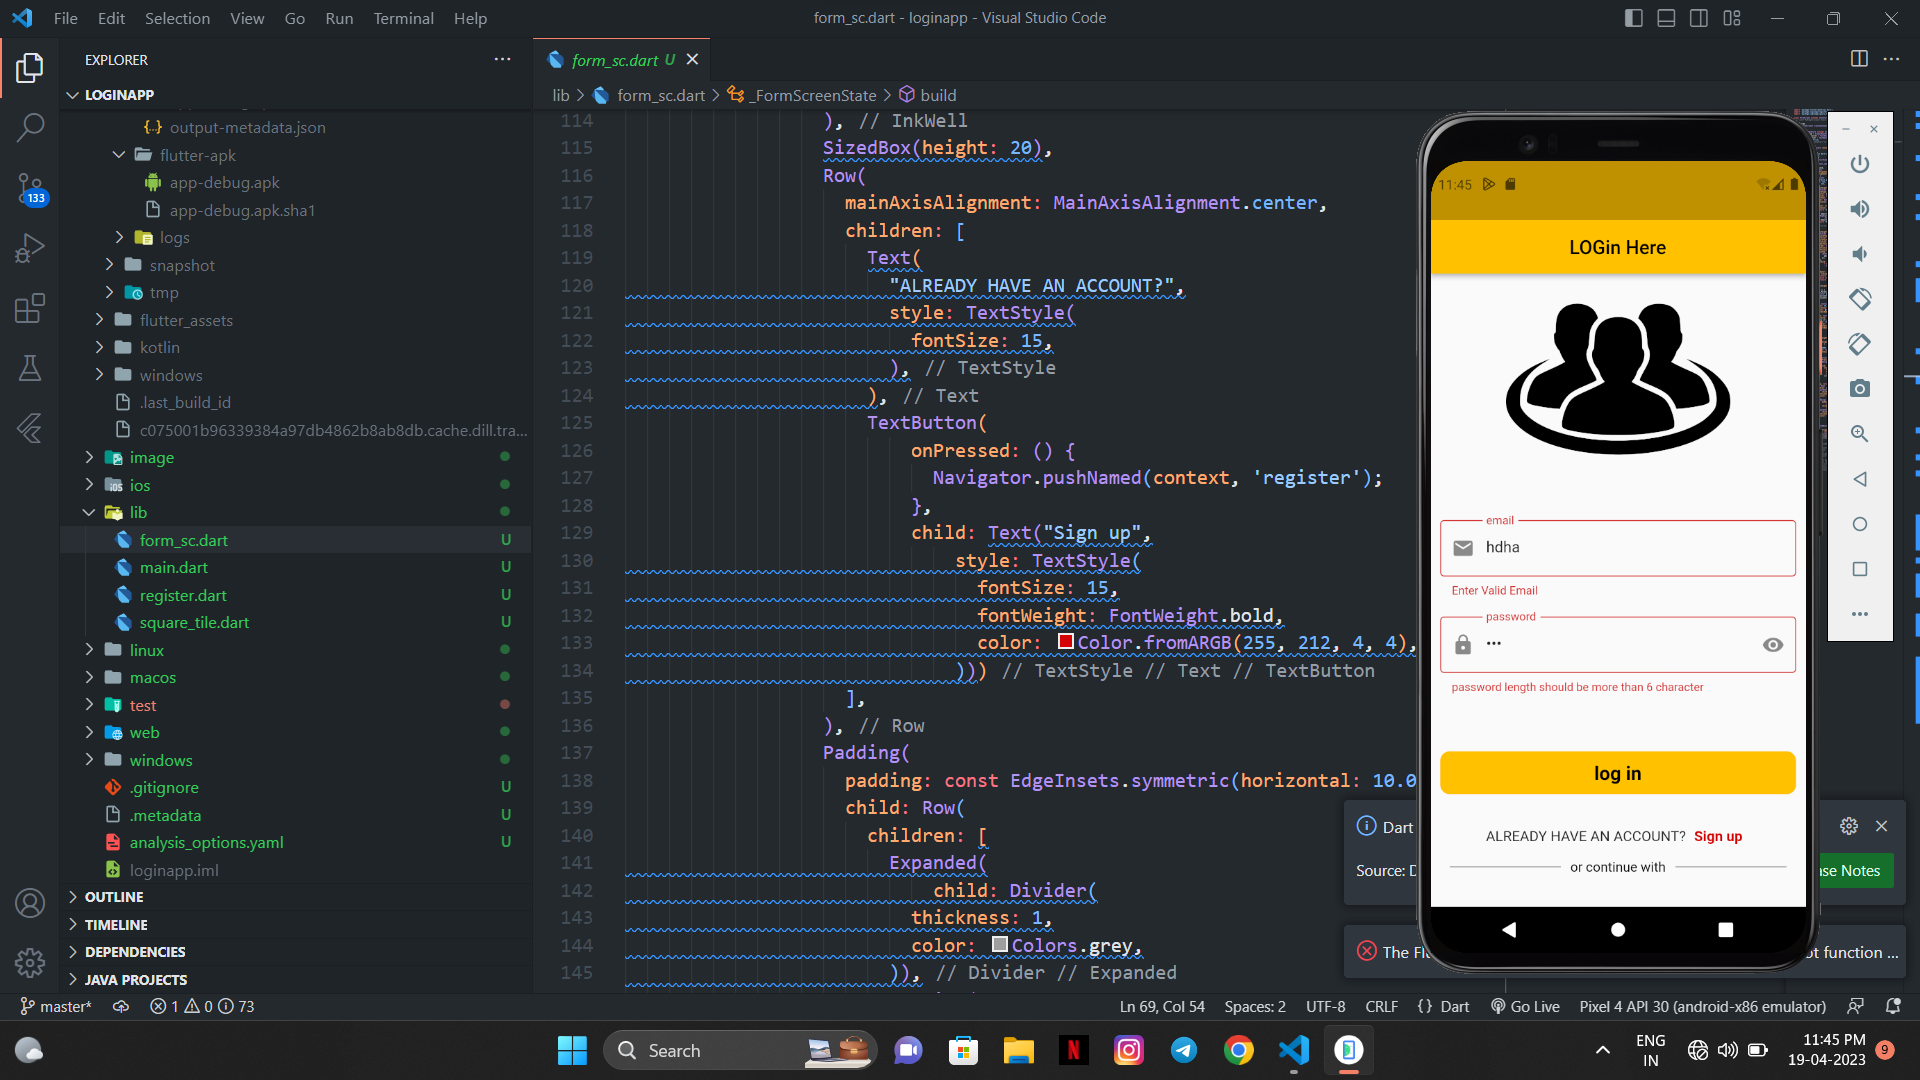Image resolution: width=1920 pixels, height=1080 pixels.
Task: Expand the OUTLINE section
Action: (113, 897)
